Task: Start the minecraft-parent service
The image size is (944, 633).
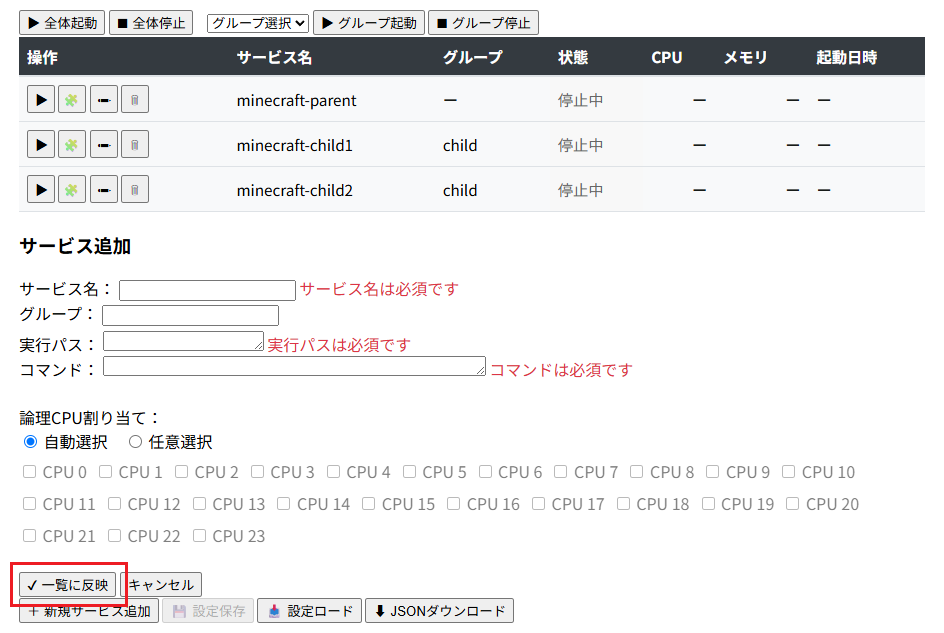Action: point(40,99)
